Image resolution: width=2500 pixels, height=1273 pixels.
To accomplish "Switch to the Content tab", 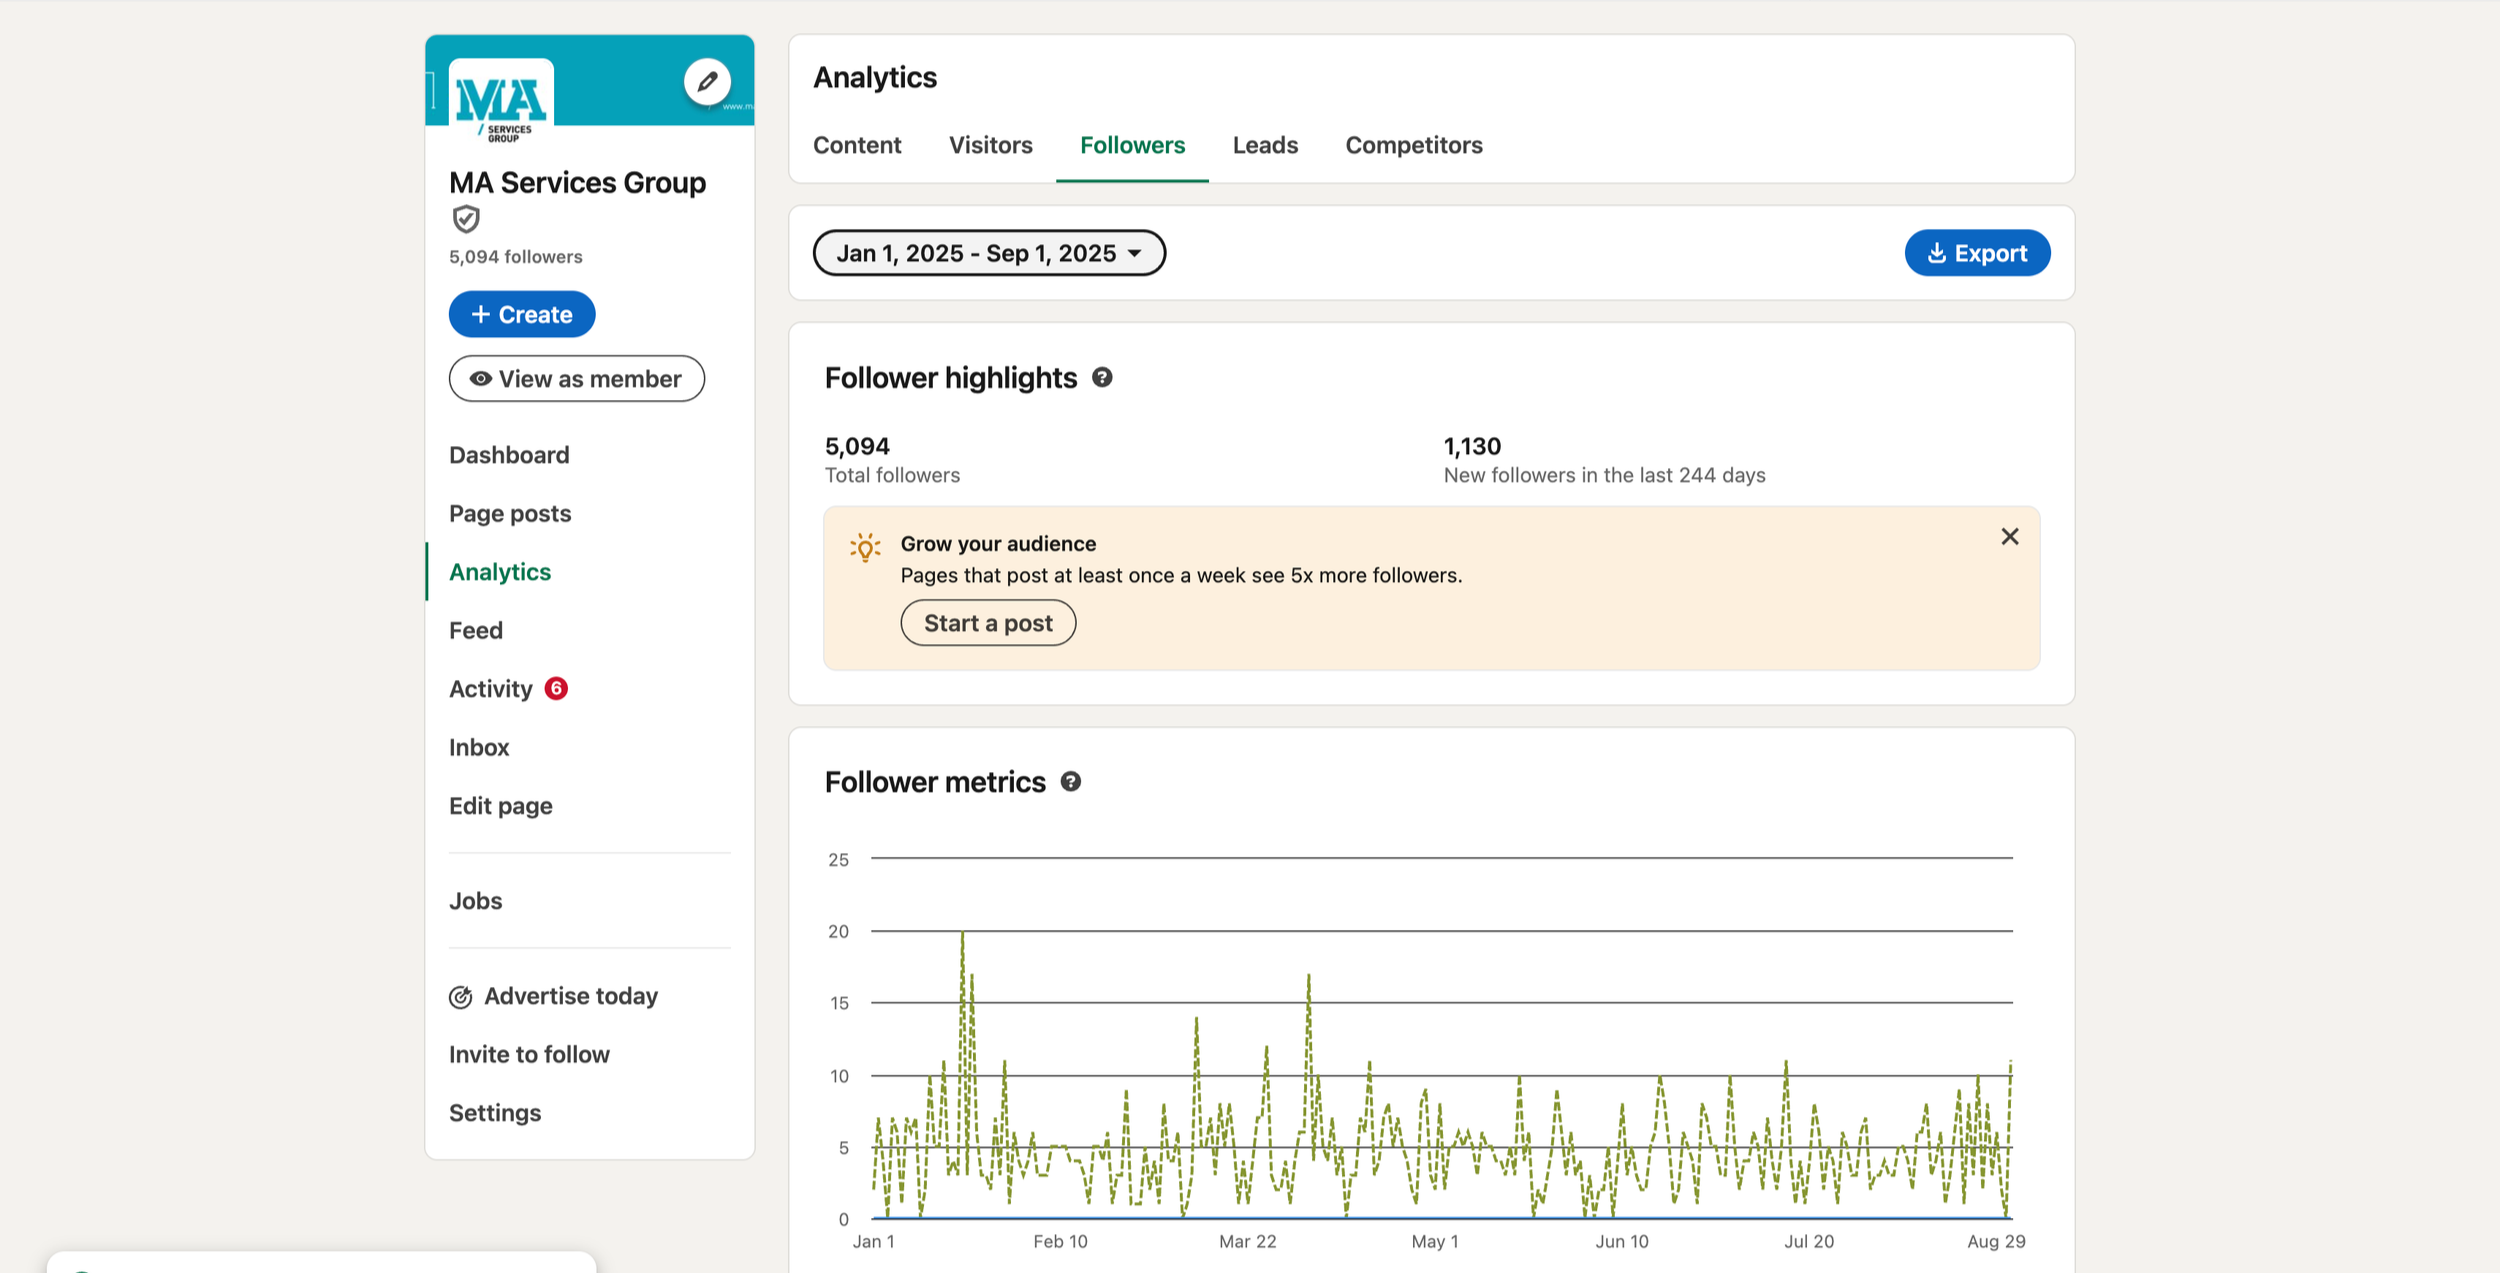I will 857,145.
